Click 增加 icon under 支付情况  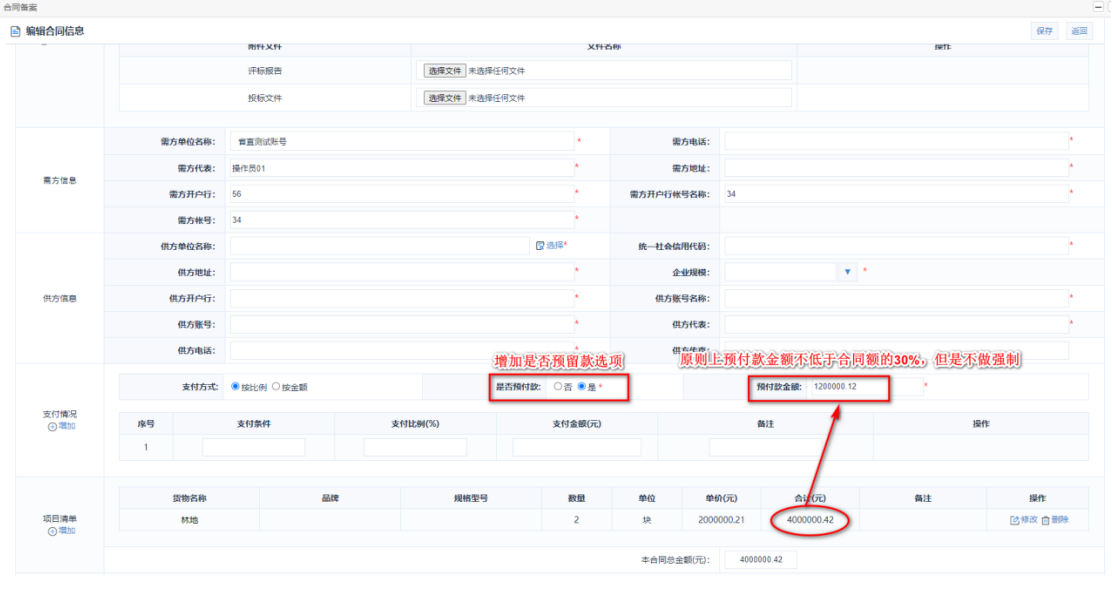point(53,426)
